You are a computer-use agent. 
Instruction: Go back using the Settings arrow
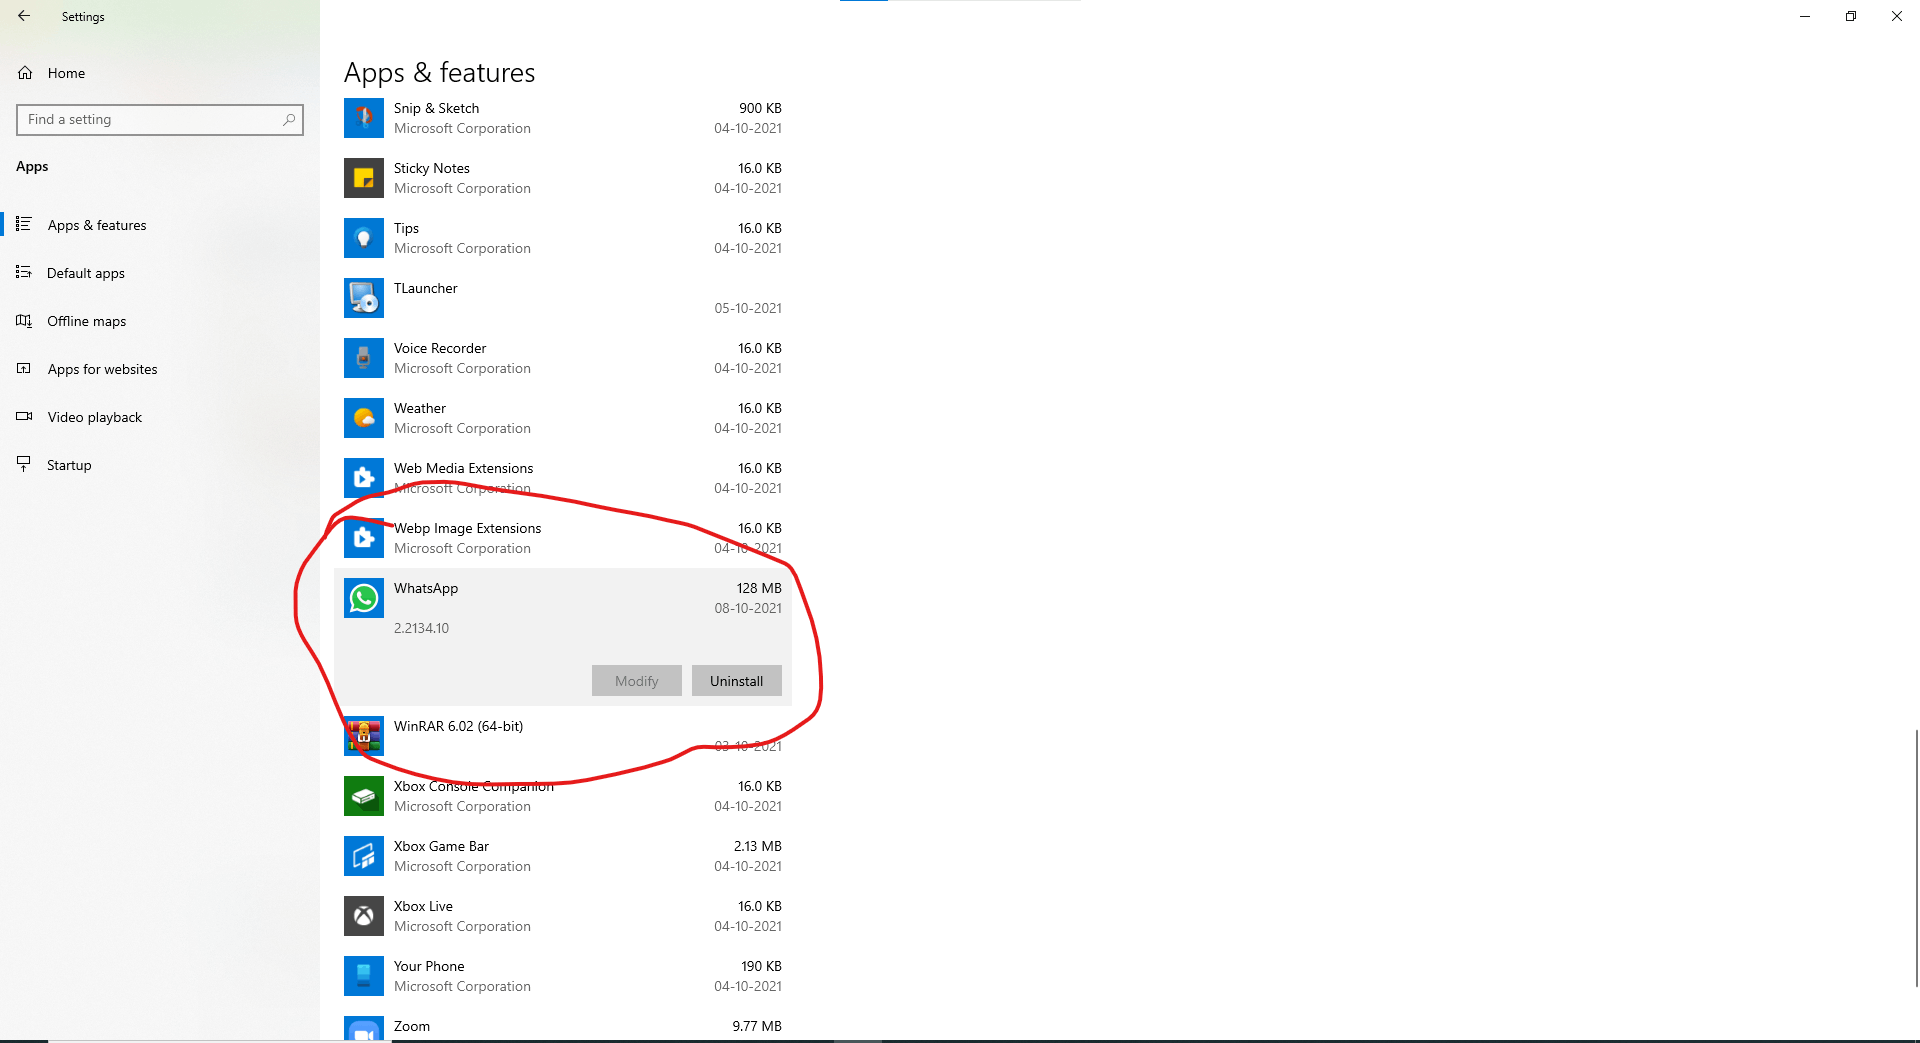tap(24, 16)
